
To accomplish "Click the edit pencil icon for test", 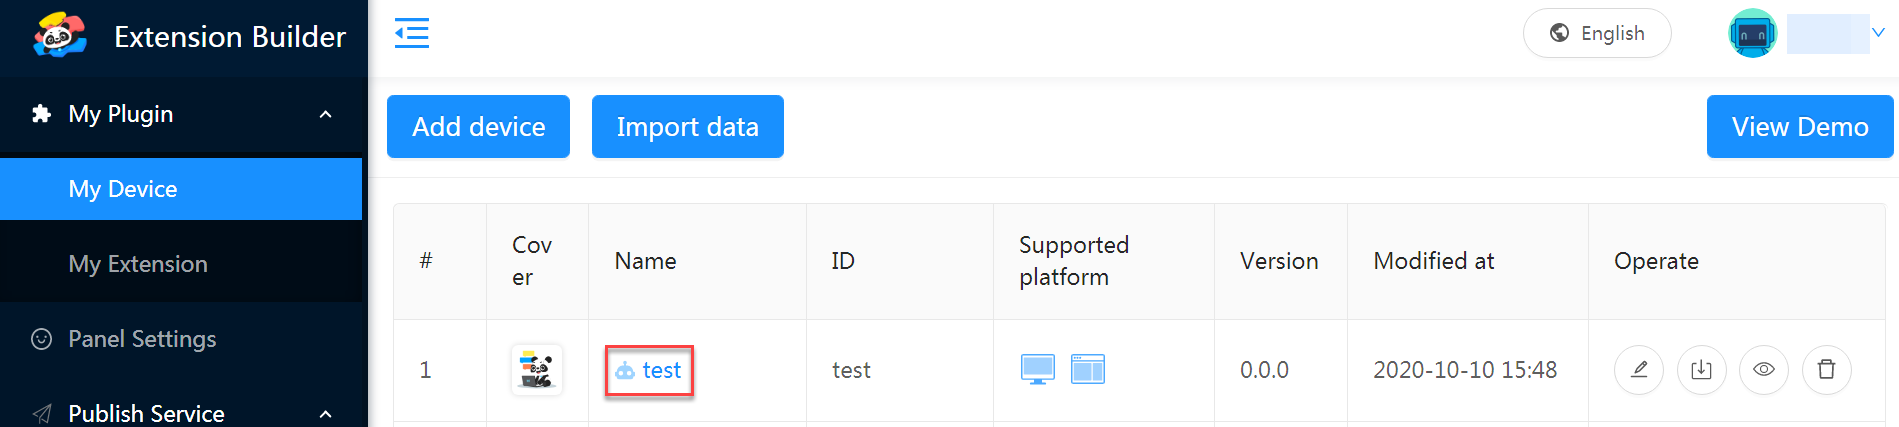I will point(1638,370).
